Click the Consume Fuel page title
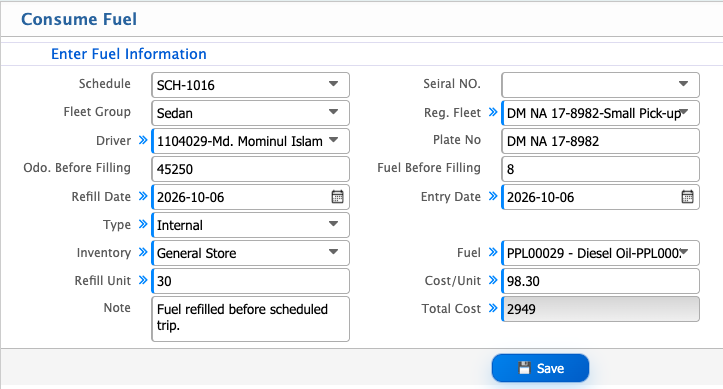The height and width of the screenshot is (389, 723). [x=79, y=19]
